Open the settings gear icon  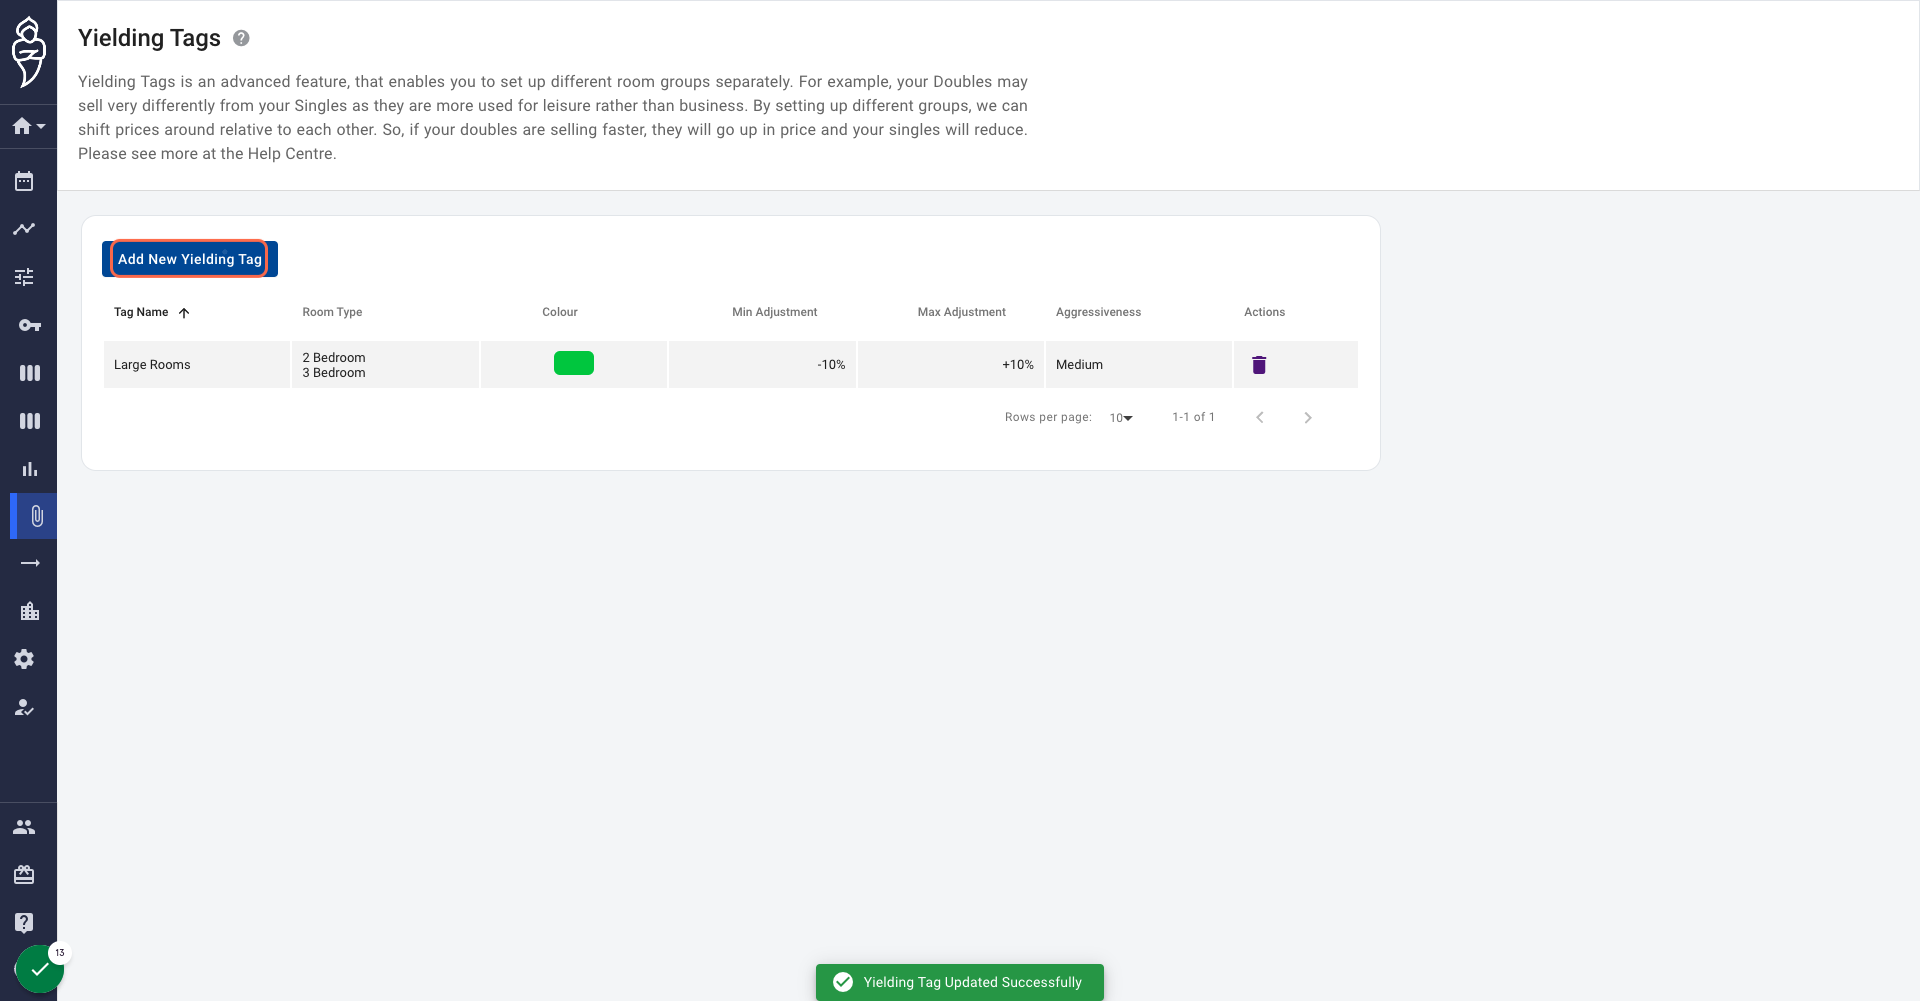25,659
